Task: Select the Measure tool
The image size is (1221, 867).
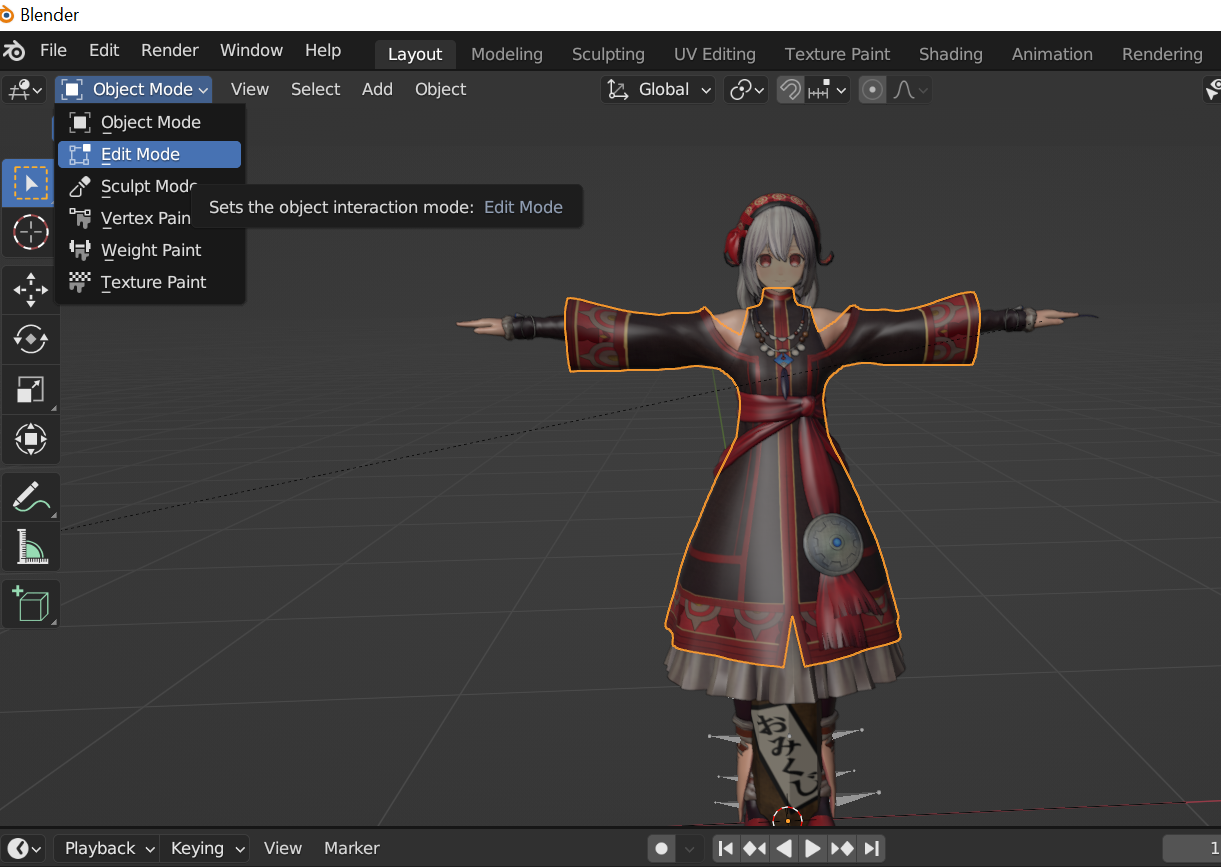Action: pyautogui.click(x=31, y=546)
